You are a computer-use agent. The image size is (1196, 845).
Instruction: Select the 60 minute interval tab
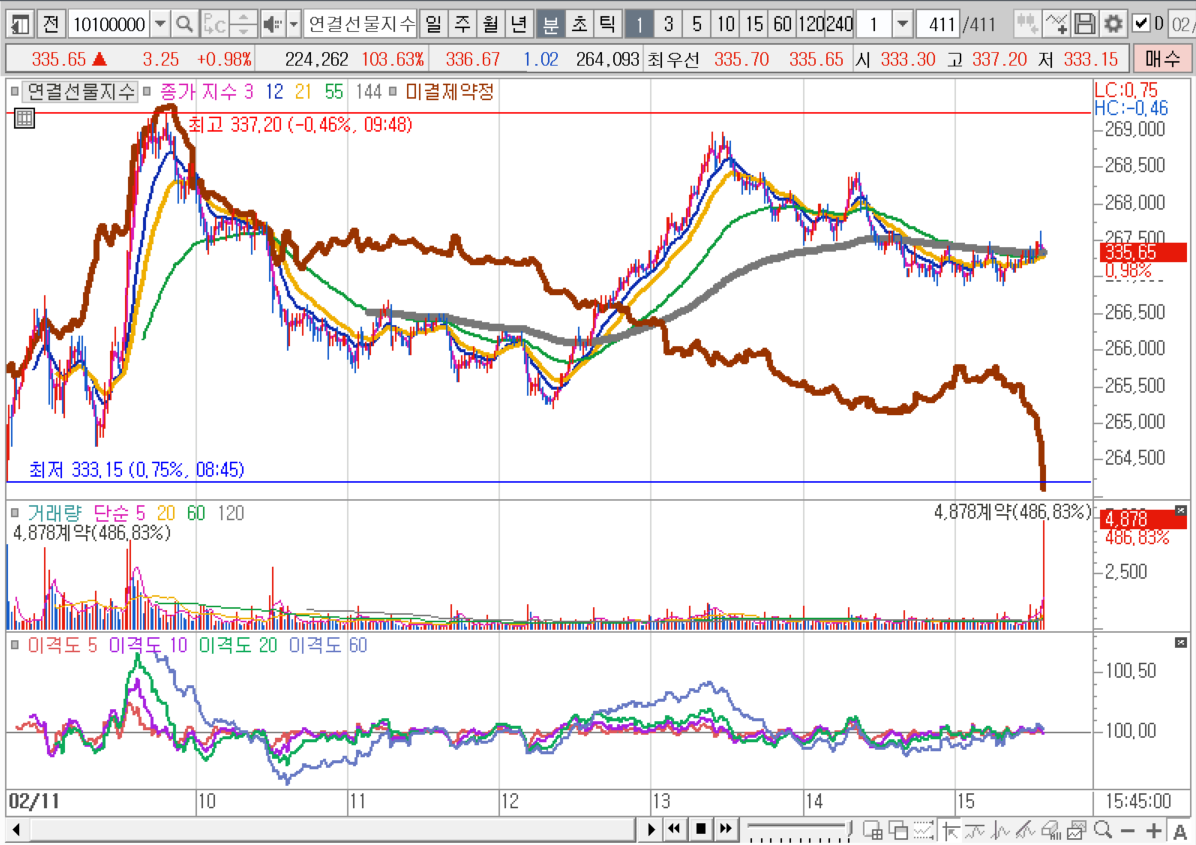[783, 24]
